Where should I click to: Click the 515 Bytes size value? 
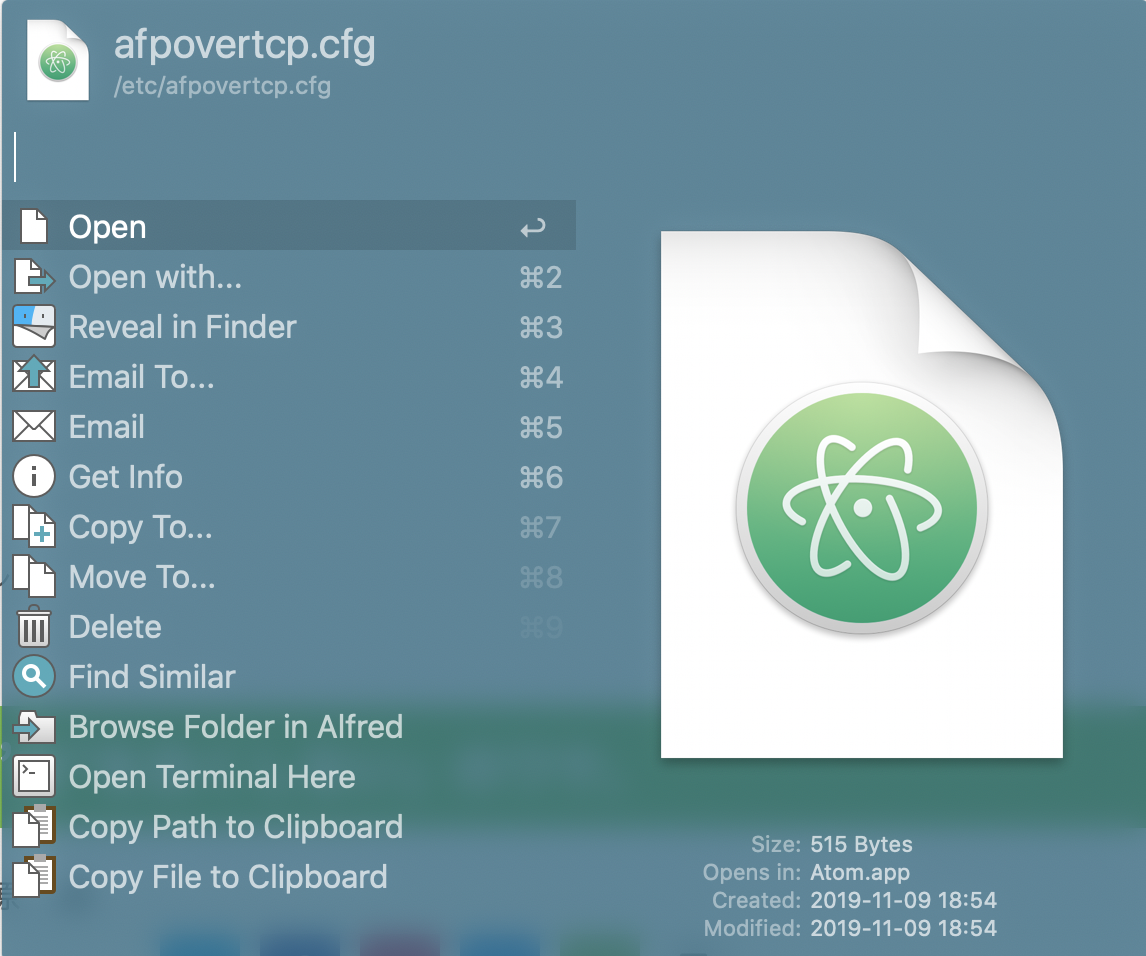pos(861,844)
